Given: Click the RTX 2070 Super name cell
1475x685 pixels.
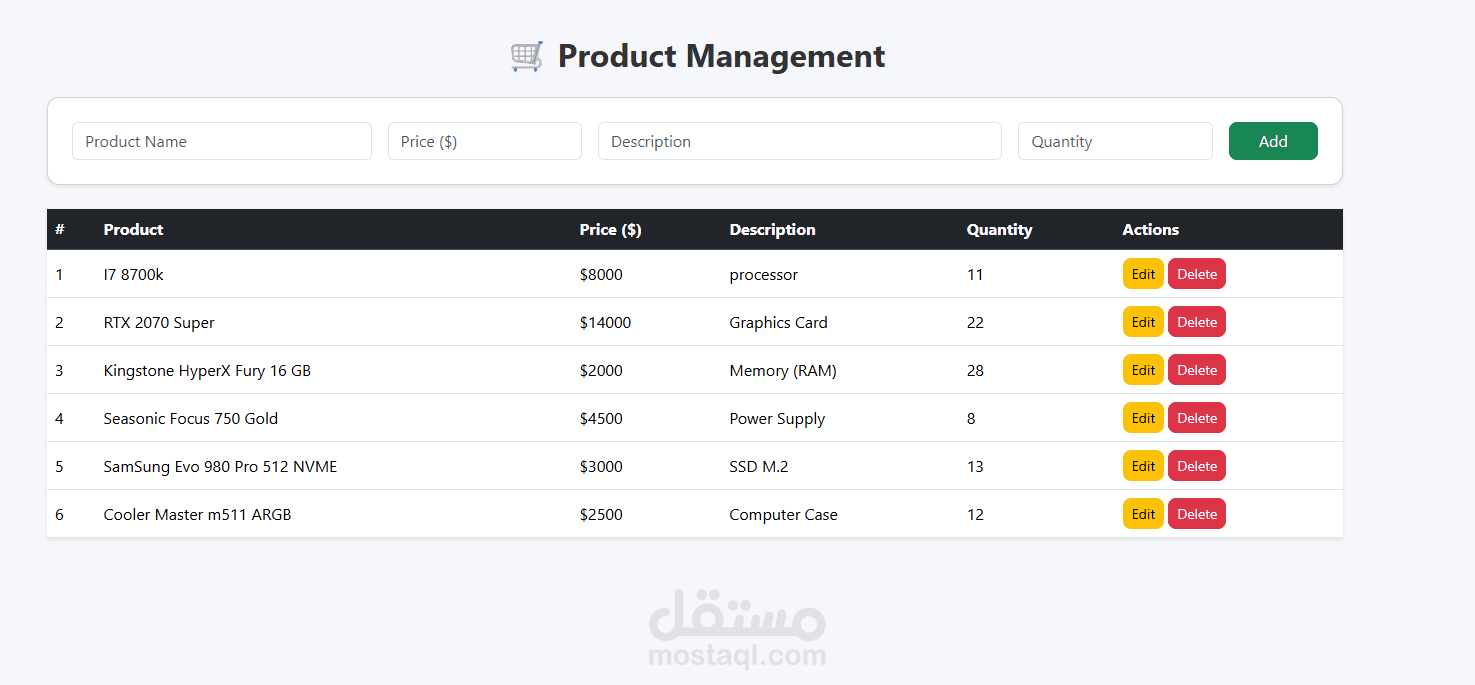Looking at the screenshot, I should 159,323.
